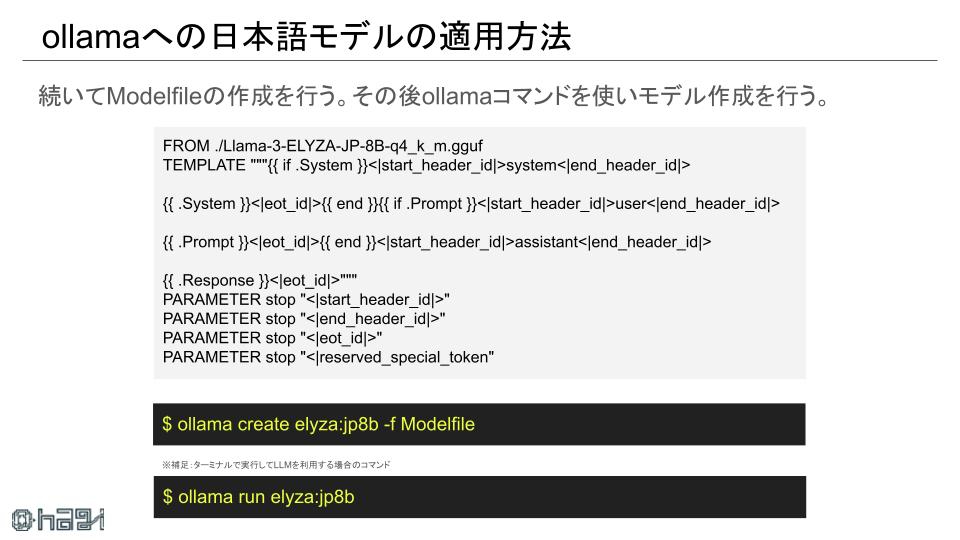Click the slide title 'ollamaへの日本語モデルの適用方法'
Viewport: 960px width, 540px height.
306,36
